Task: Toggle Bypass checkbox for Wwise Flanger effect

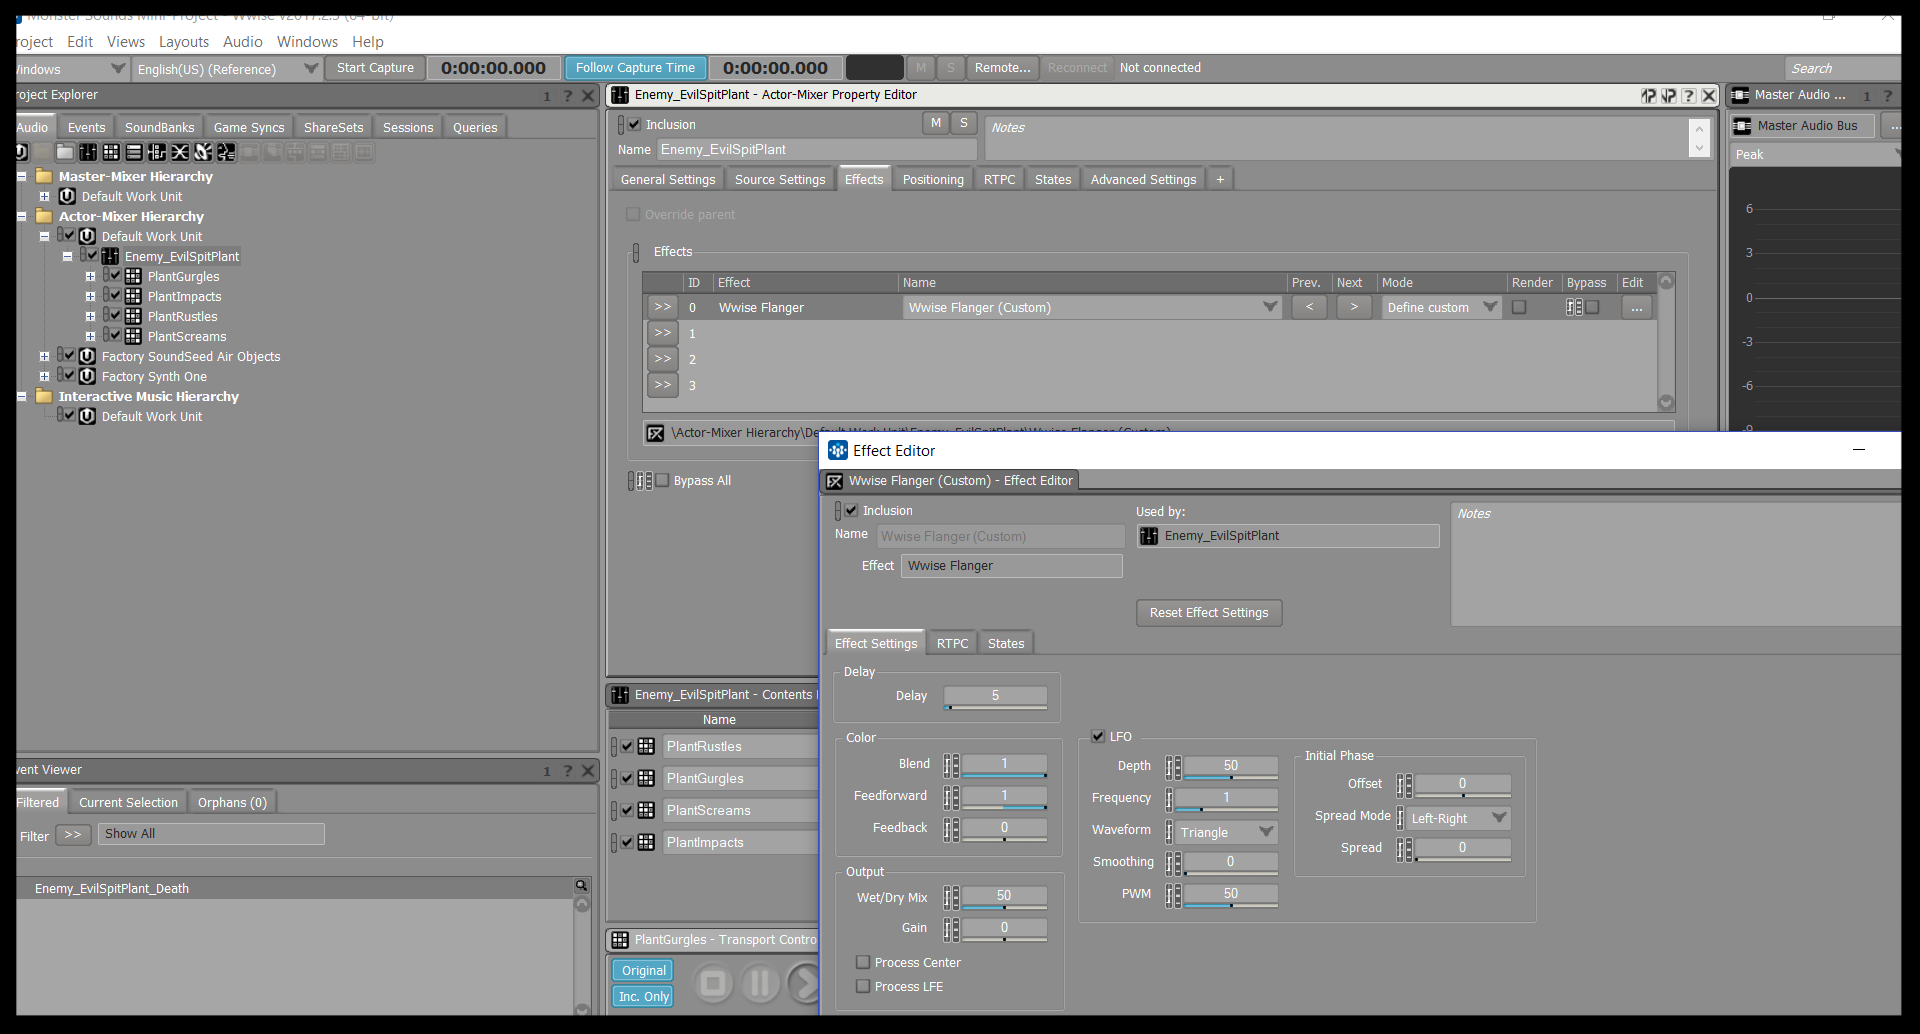Action: pos(1593,307)
